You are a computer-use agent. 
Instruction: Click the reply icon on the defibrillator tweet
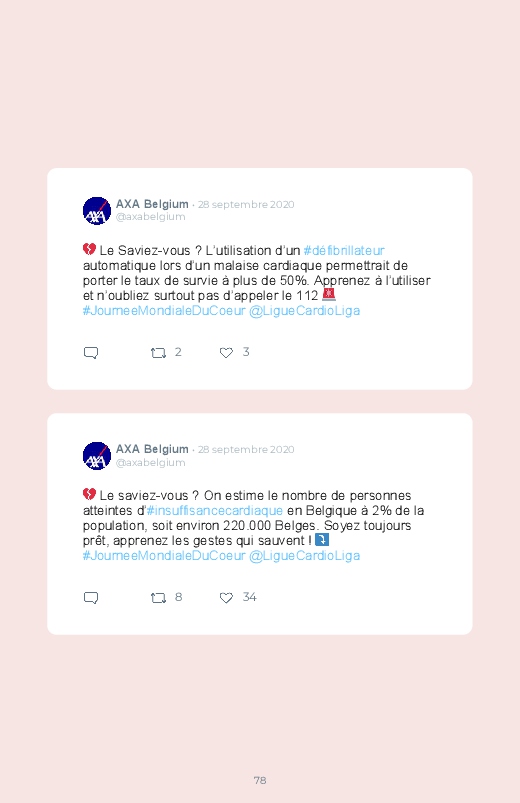91,353
